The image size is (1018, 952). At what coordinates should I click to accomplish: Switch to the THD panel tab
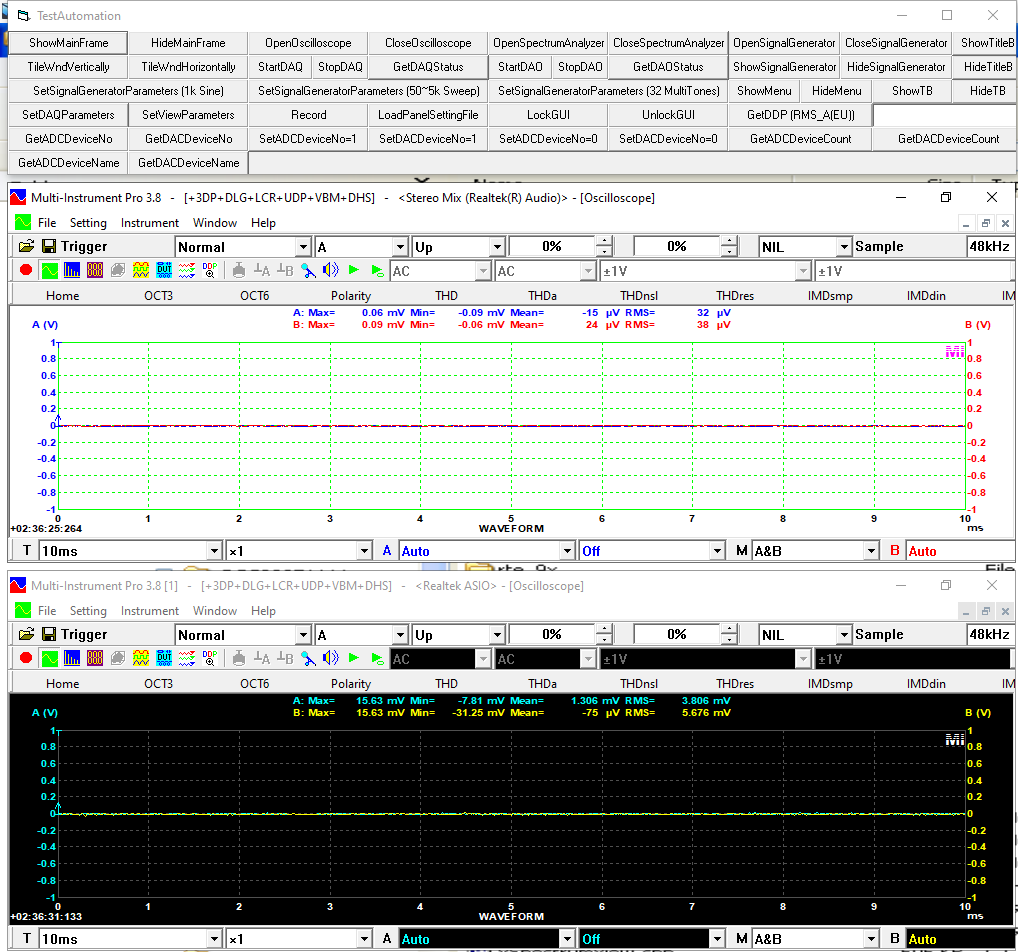446,295
